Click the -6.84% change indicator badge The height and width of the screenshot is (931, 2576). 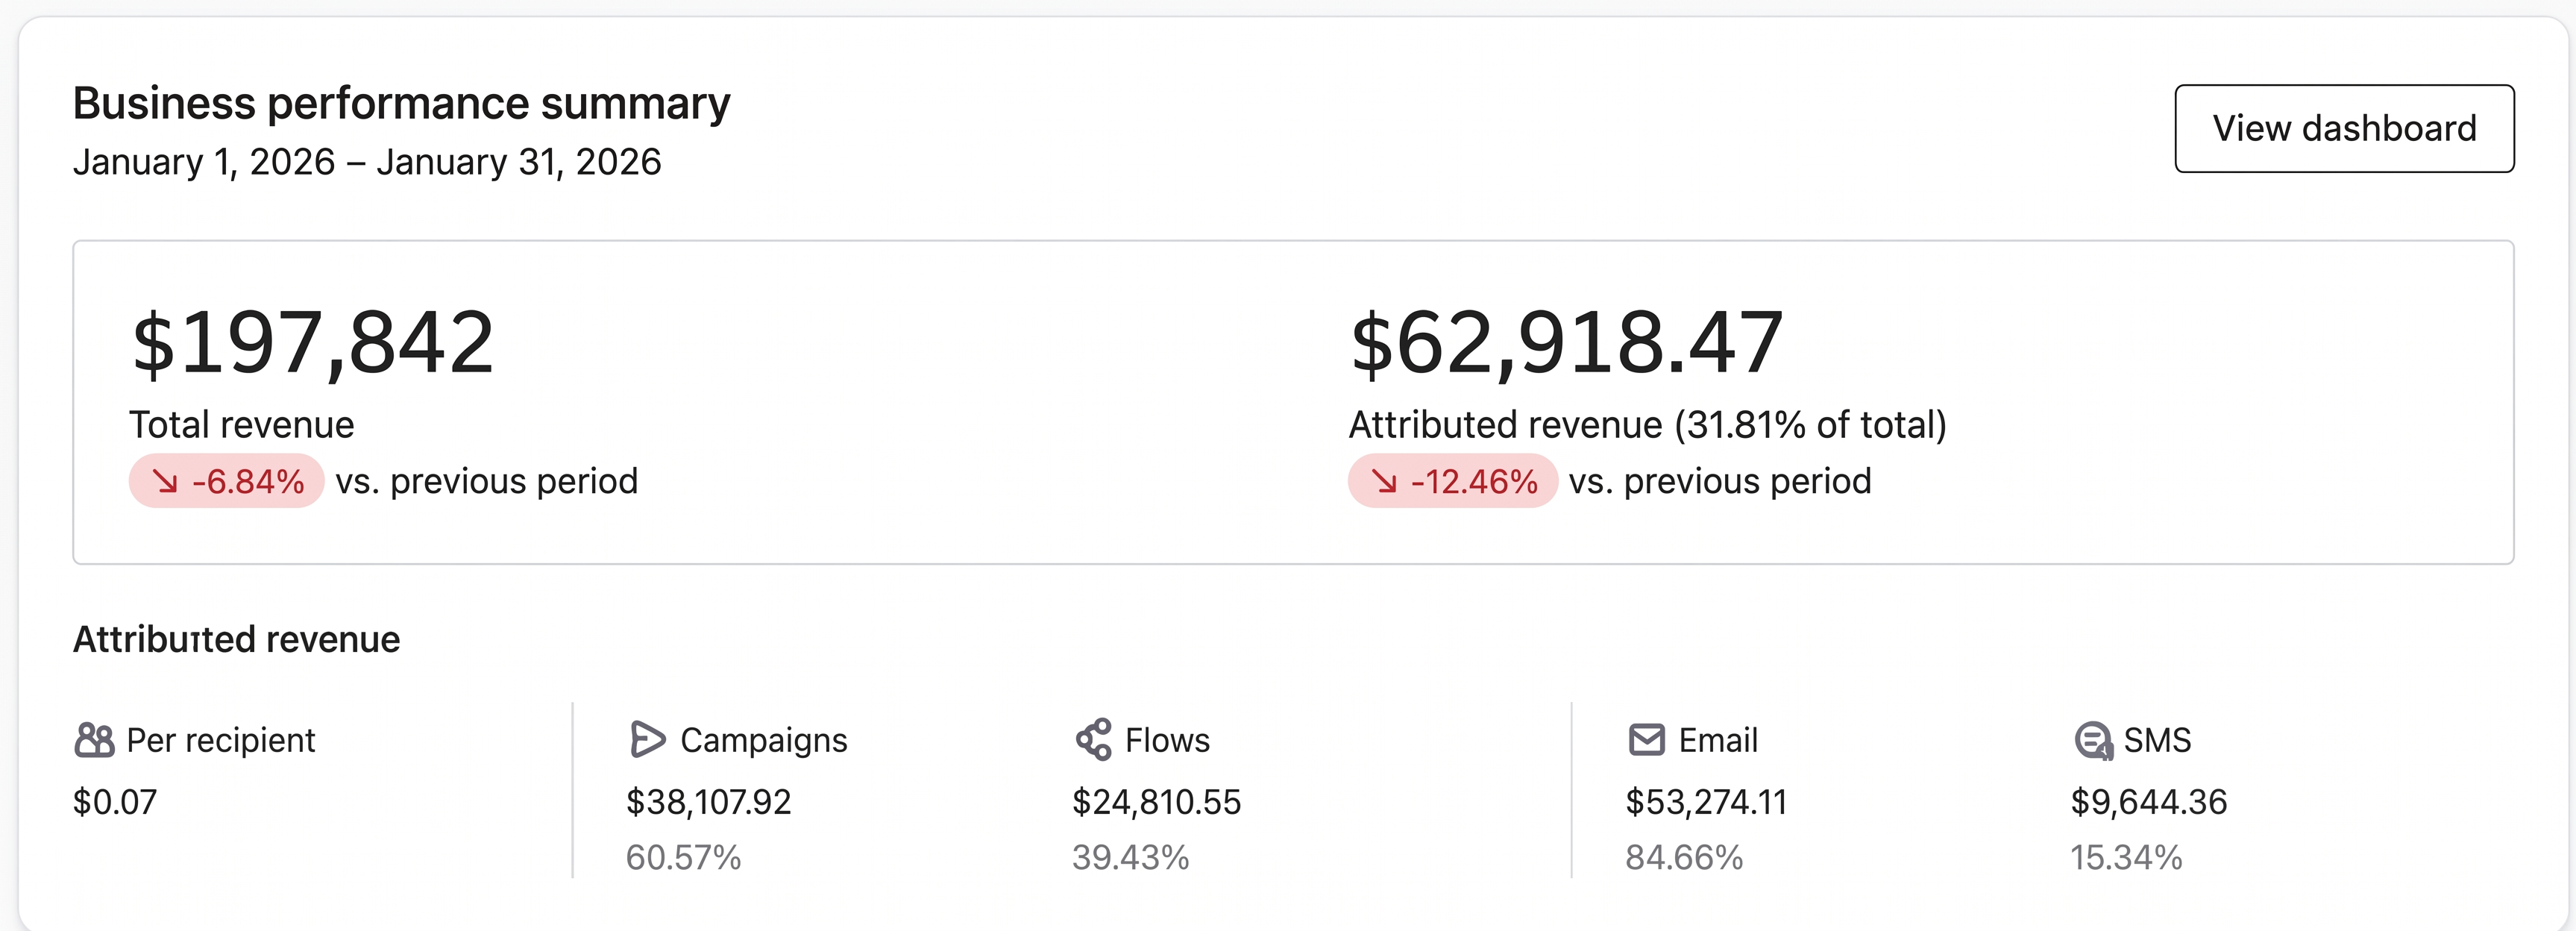point(226,481)
